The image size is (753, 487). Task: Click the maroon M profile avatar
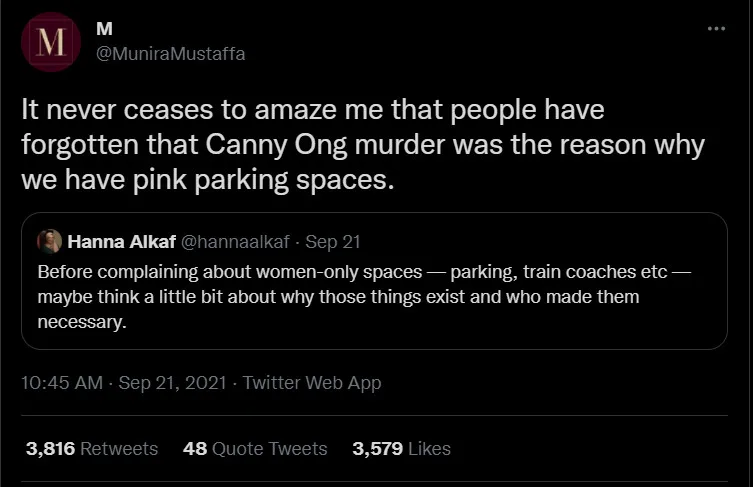pos(50,42)
